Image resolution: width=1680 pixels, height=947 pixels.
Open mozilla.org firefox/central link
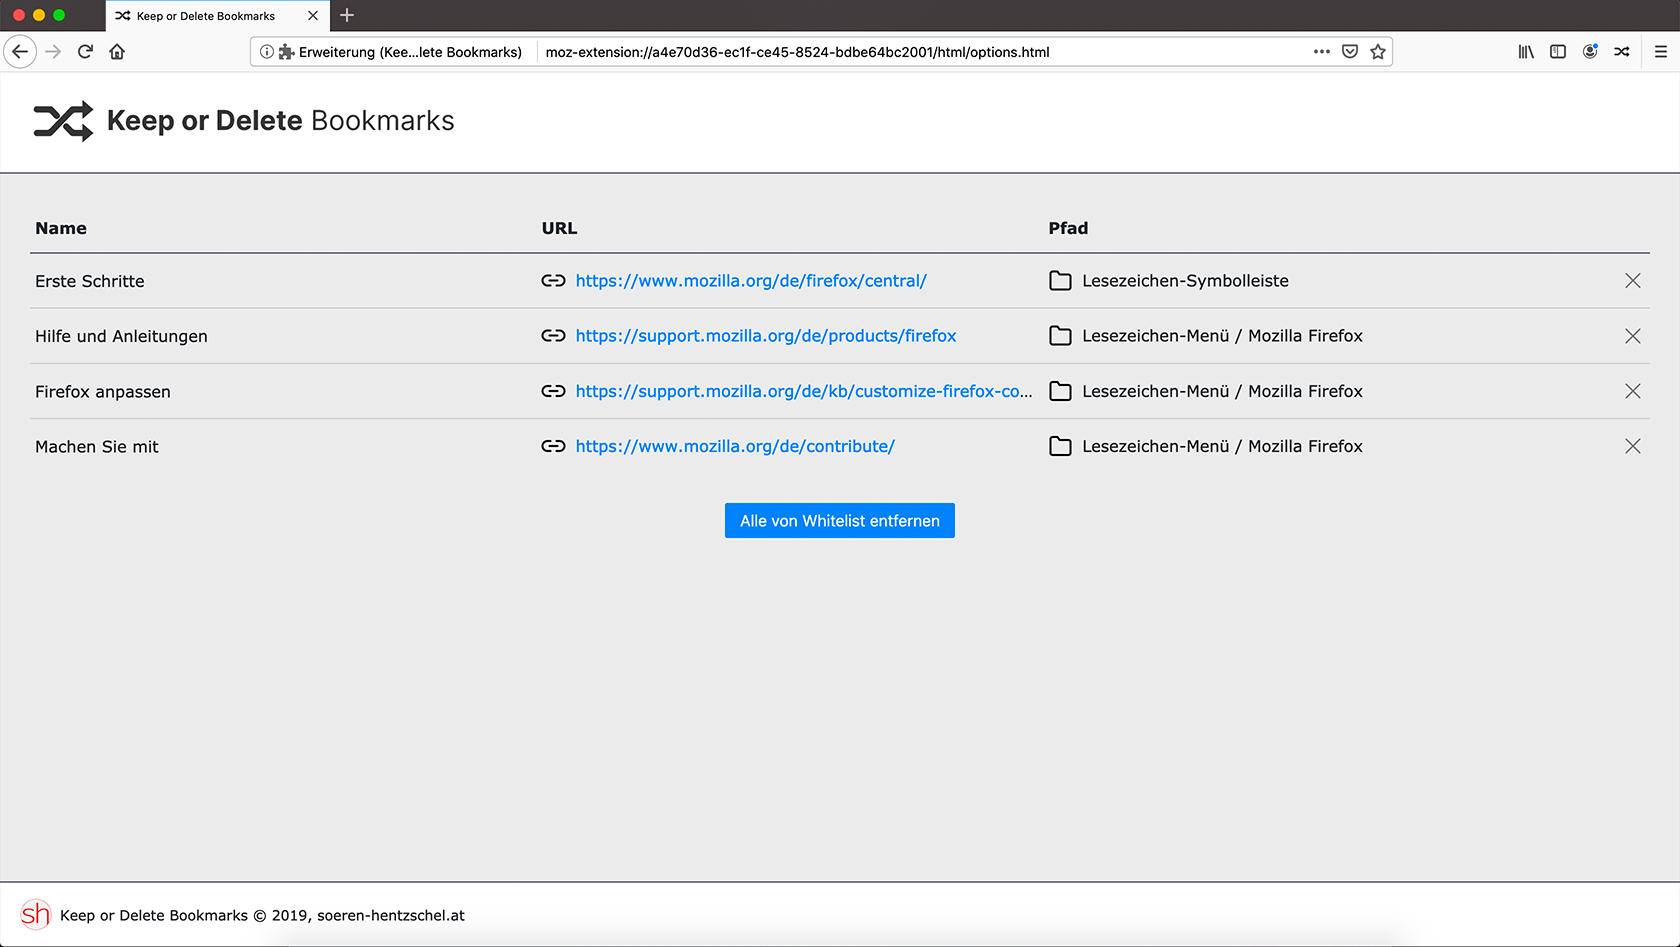[751, 281]
